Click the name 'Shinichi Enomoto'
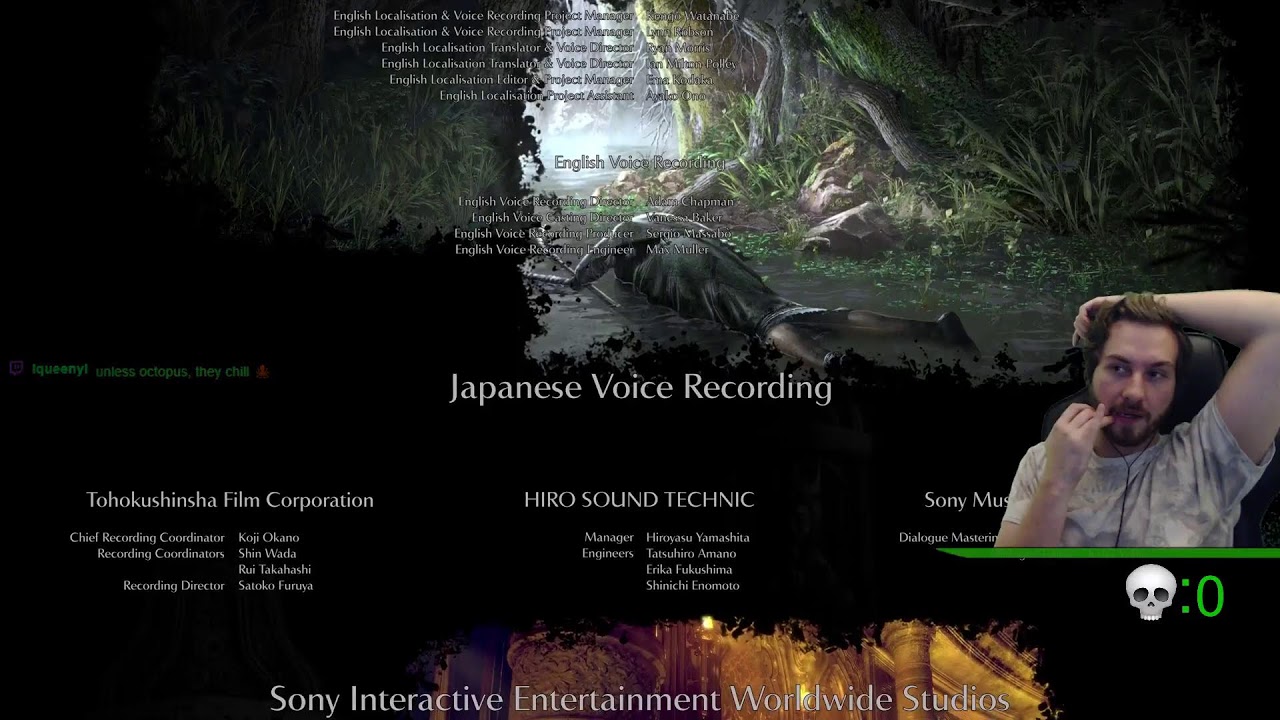 pos(692,586)
